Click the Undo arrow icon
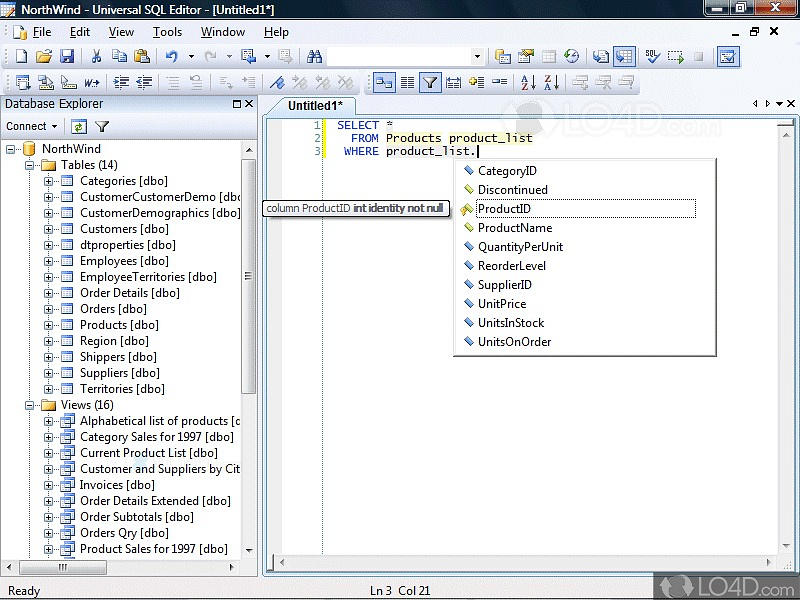Image resolution: width=800 pixels, height=600 pixels. (x=172, y=57)
